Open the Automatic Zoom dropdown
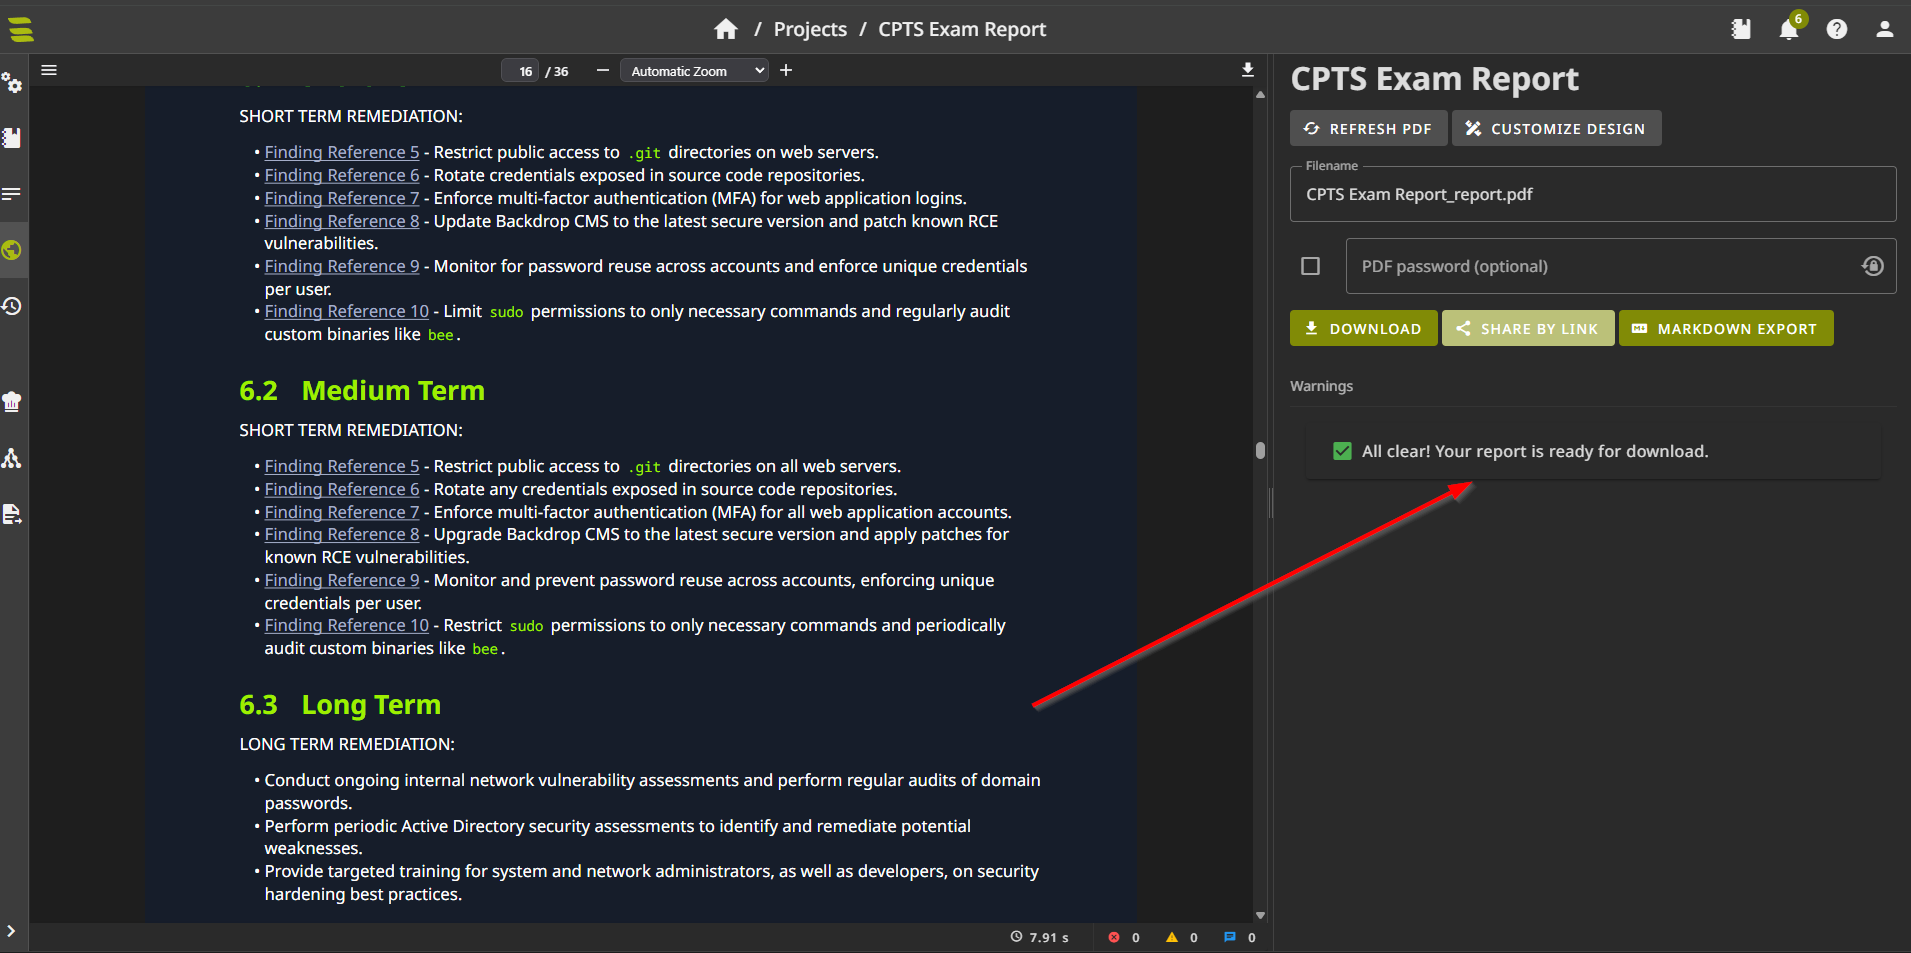 coord(694,71)
